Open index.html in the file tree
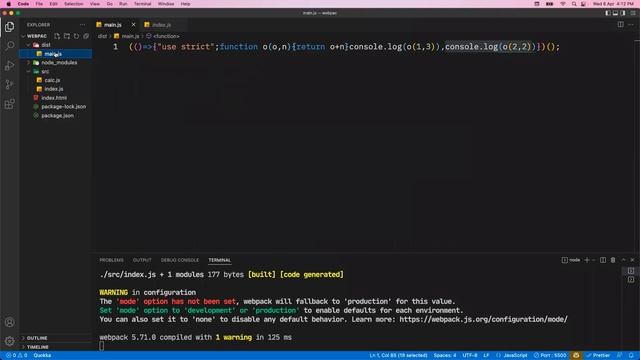Viewport: 640px width, 360px height. [54, 98]
